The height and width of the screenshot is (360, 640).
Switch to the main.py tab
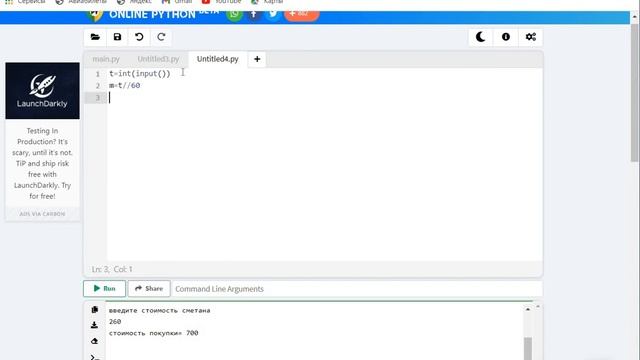[106, 59]
